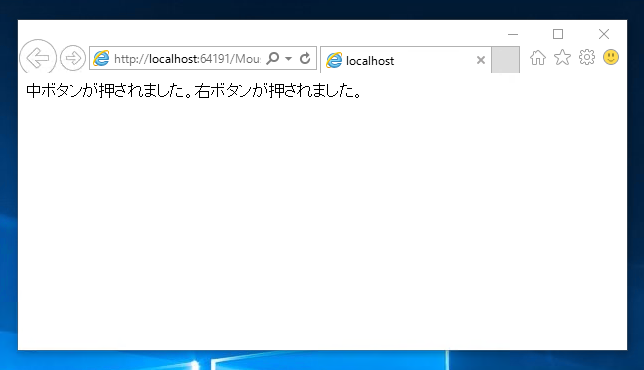Screen dimensions: 644x370
Task: Close the localhost tab
Action: click(481, 60)
